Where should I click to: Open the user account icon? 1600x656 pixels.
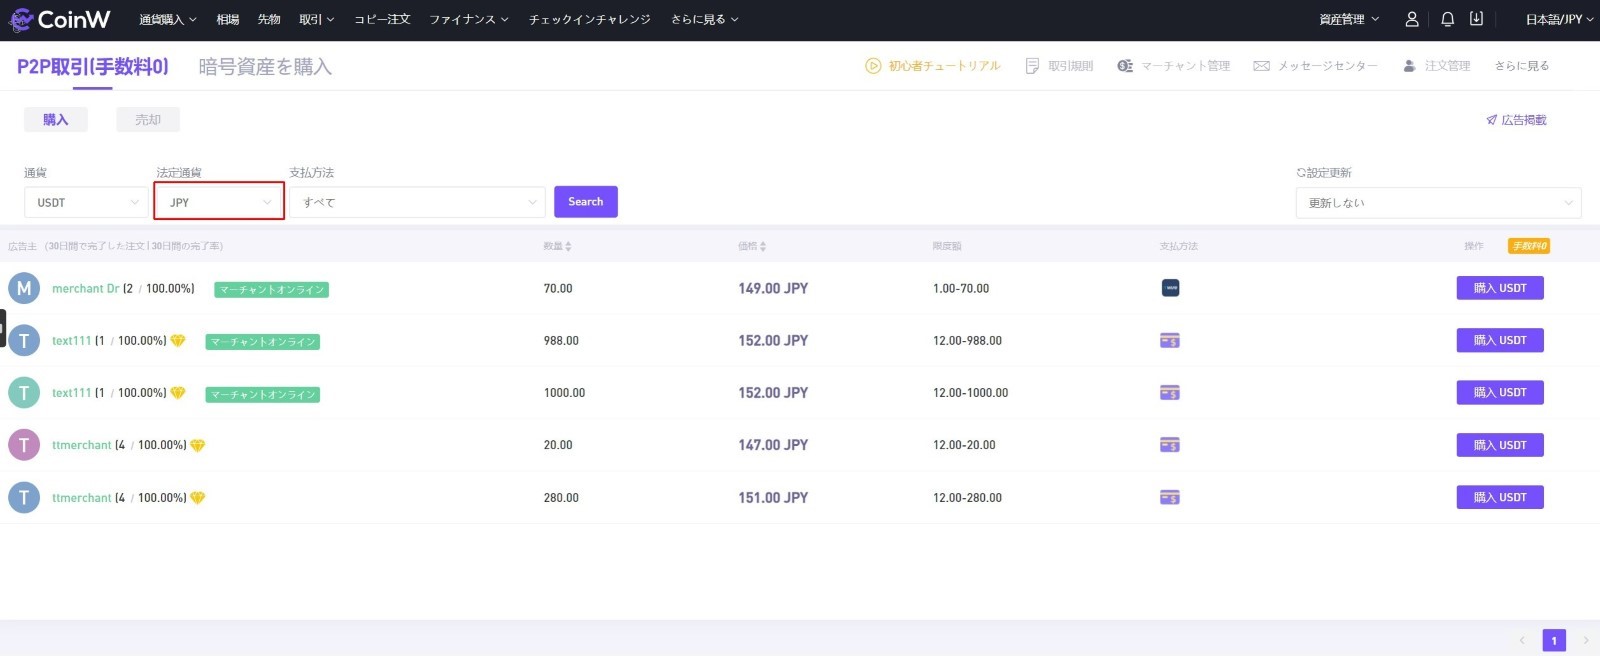[1412, 19]
